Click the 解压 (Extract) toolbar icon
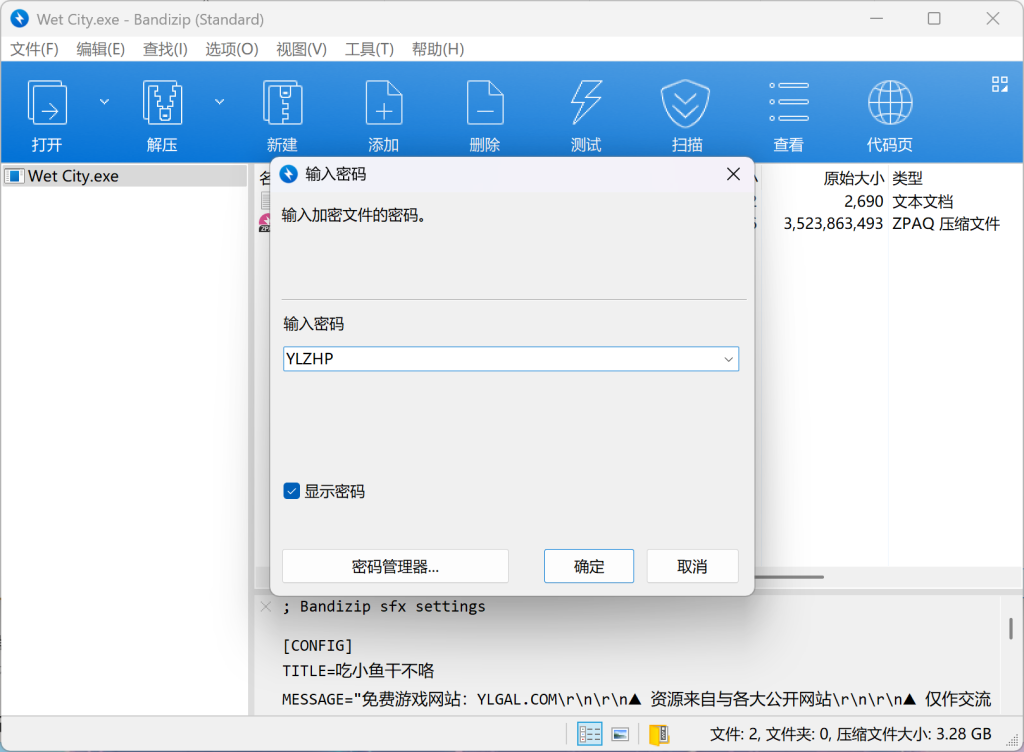The image size is (1024, 752). tap(162, 104)
